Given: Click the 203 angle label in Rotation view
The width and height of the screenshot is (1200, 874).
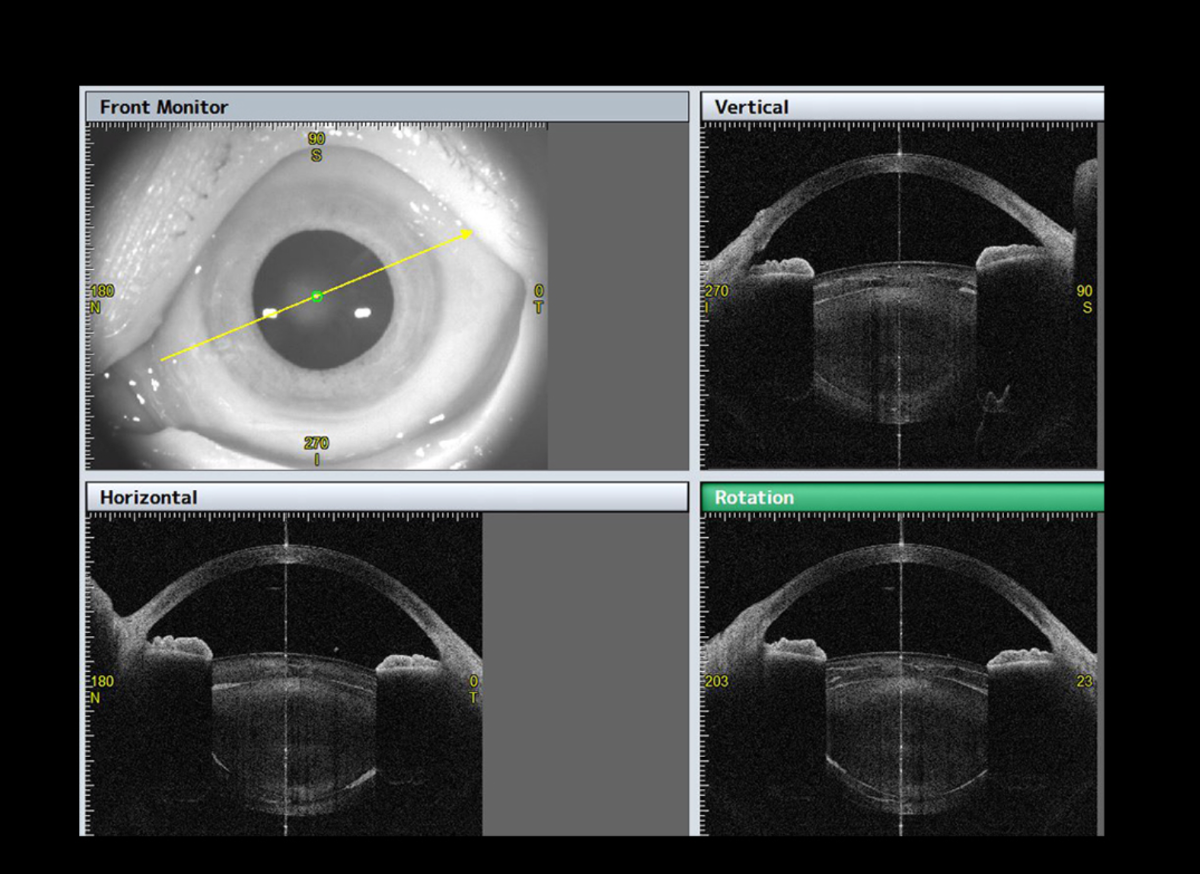Looking at the screenshot, I should [716, 682].
